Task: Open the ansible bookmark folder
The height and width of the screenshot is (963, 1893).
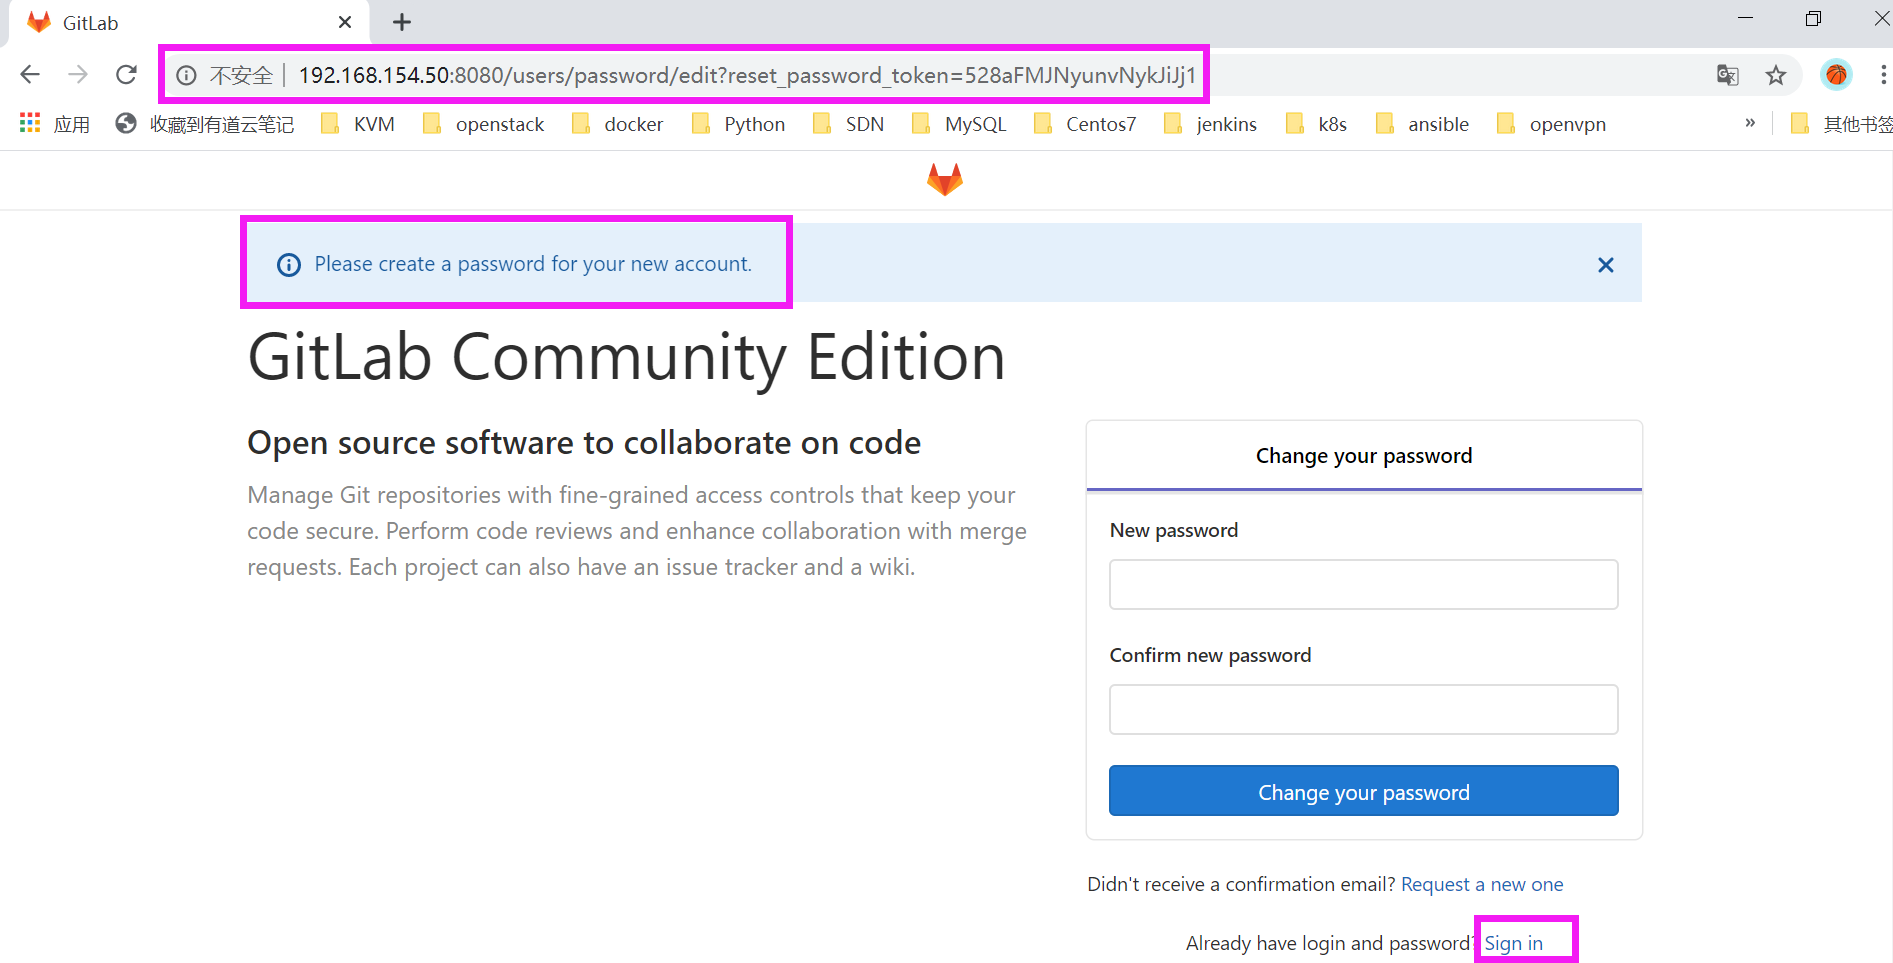Action: [x=1423, y=124]
